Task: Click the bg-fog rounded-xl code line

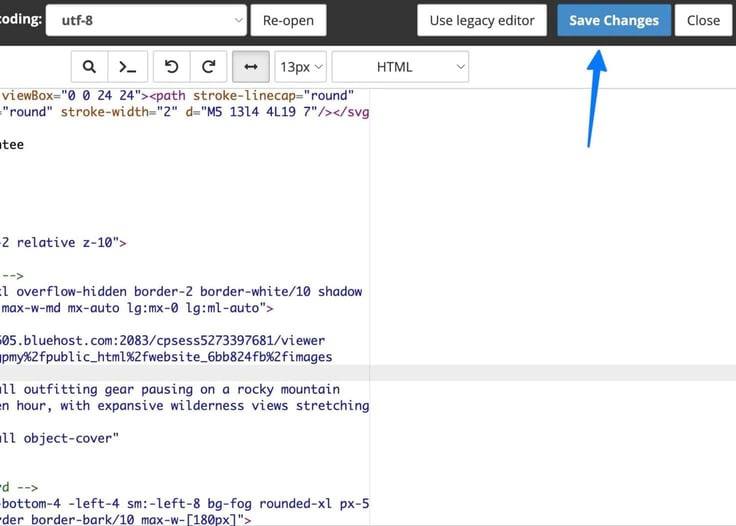Action: (184, 503)
